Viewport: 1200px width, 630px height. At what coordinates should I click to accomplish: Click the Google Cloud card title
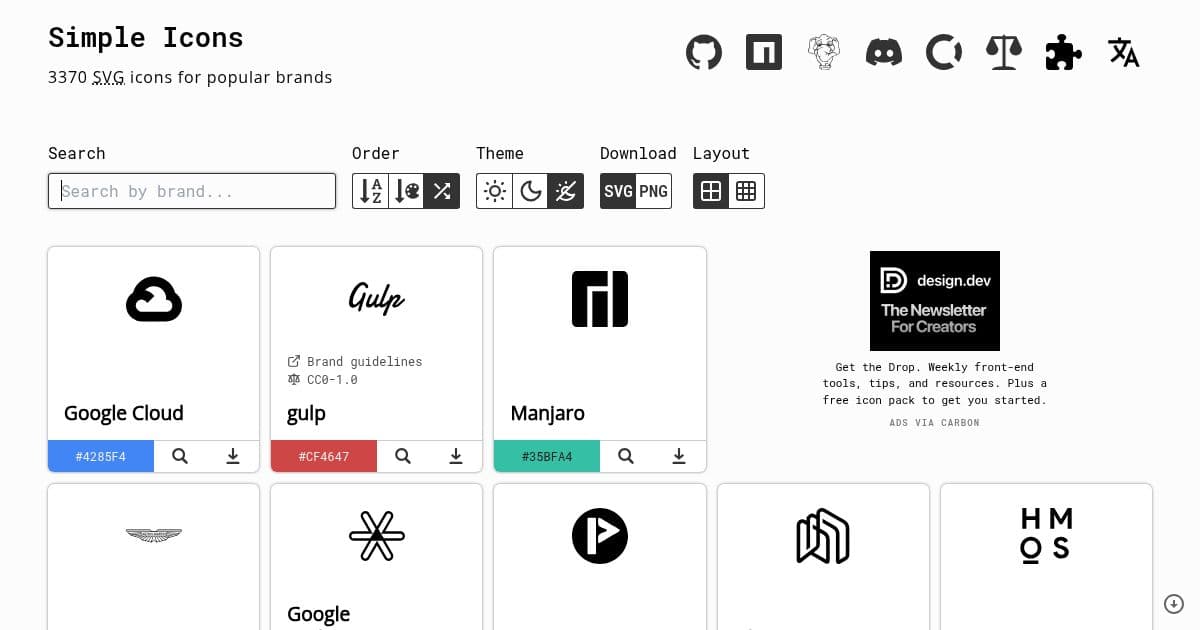124,413
